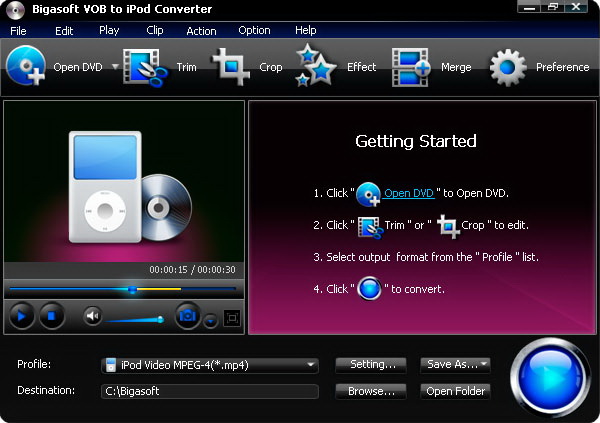Viewport: 600px width, 423px height.
Task: Expand the snapshot options arrow
Action: pyautogui.click(x=210, y=321)
